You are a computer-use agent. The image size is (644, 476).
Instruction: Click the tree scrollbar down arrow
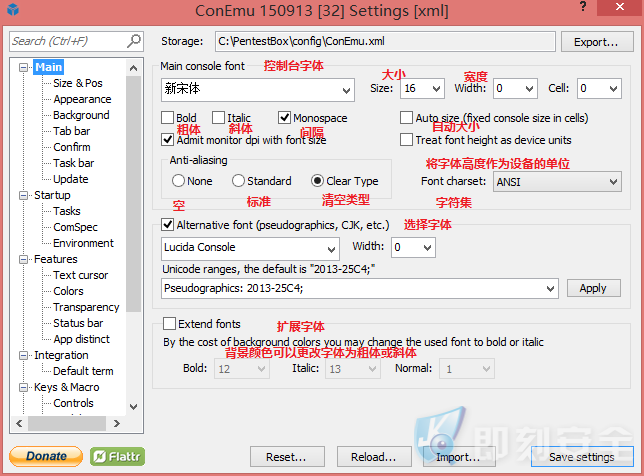click(x=133, y=407)
